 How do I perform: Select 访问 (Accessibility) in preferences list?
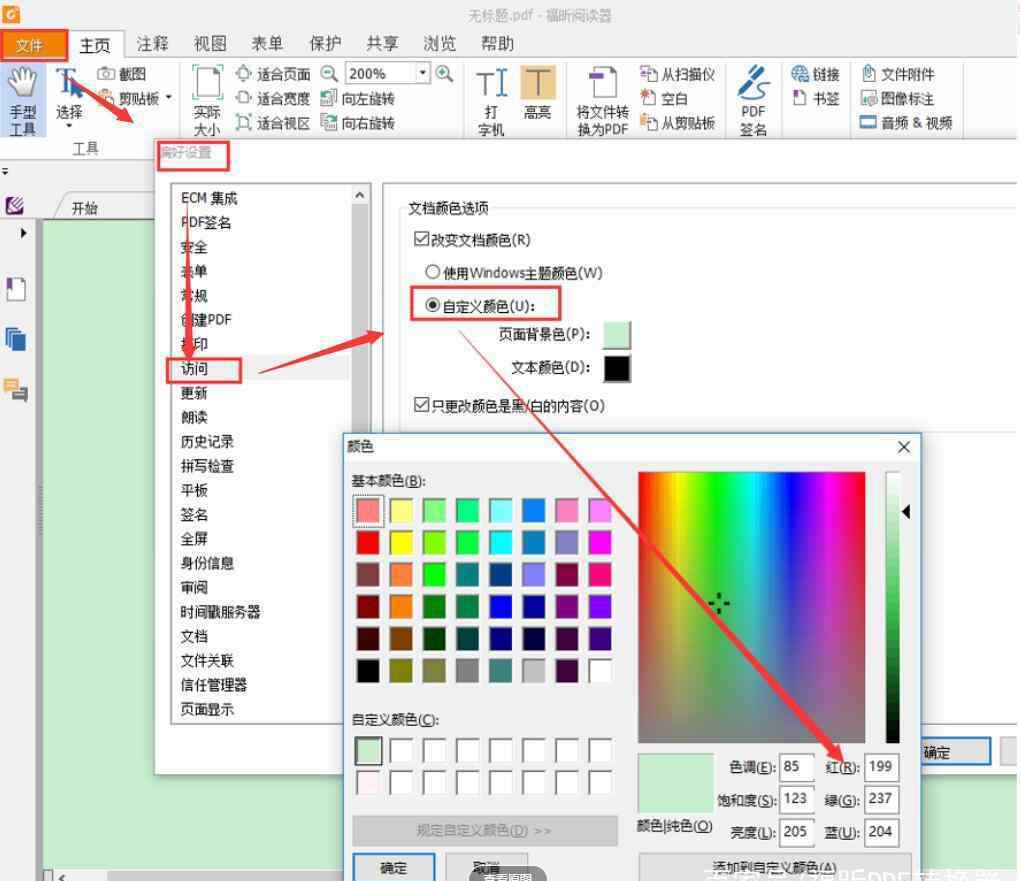[x=195, y=368]
